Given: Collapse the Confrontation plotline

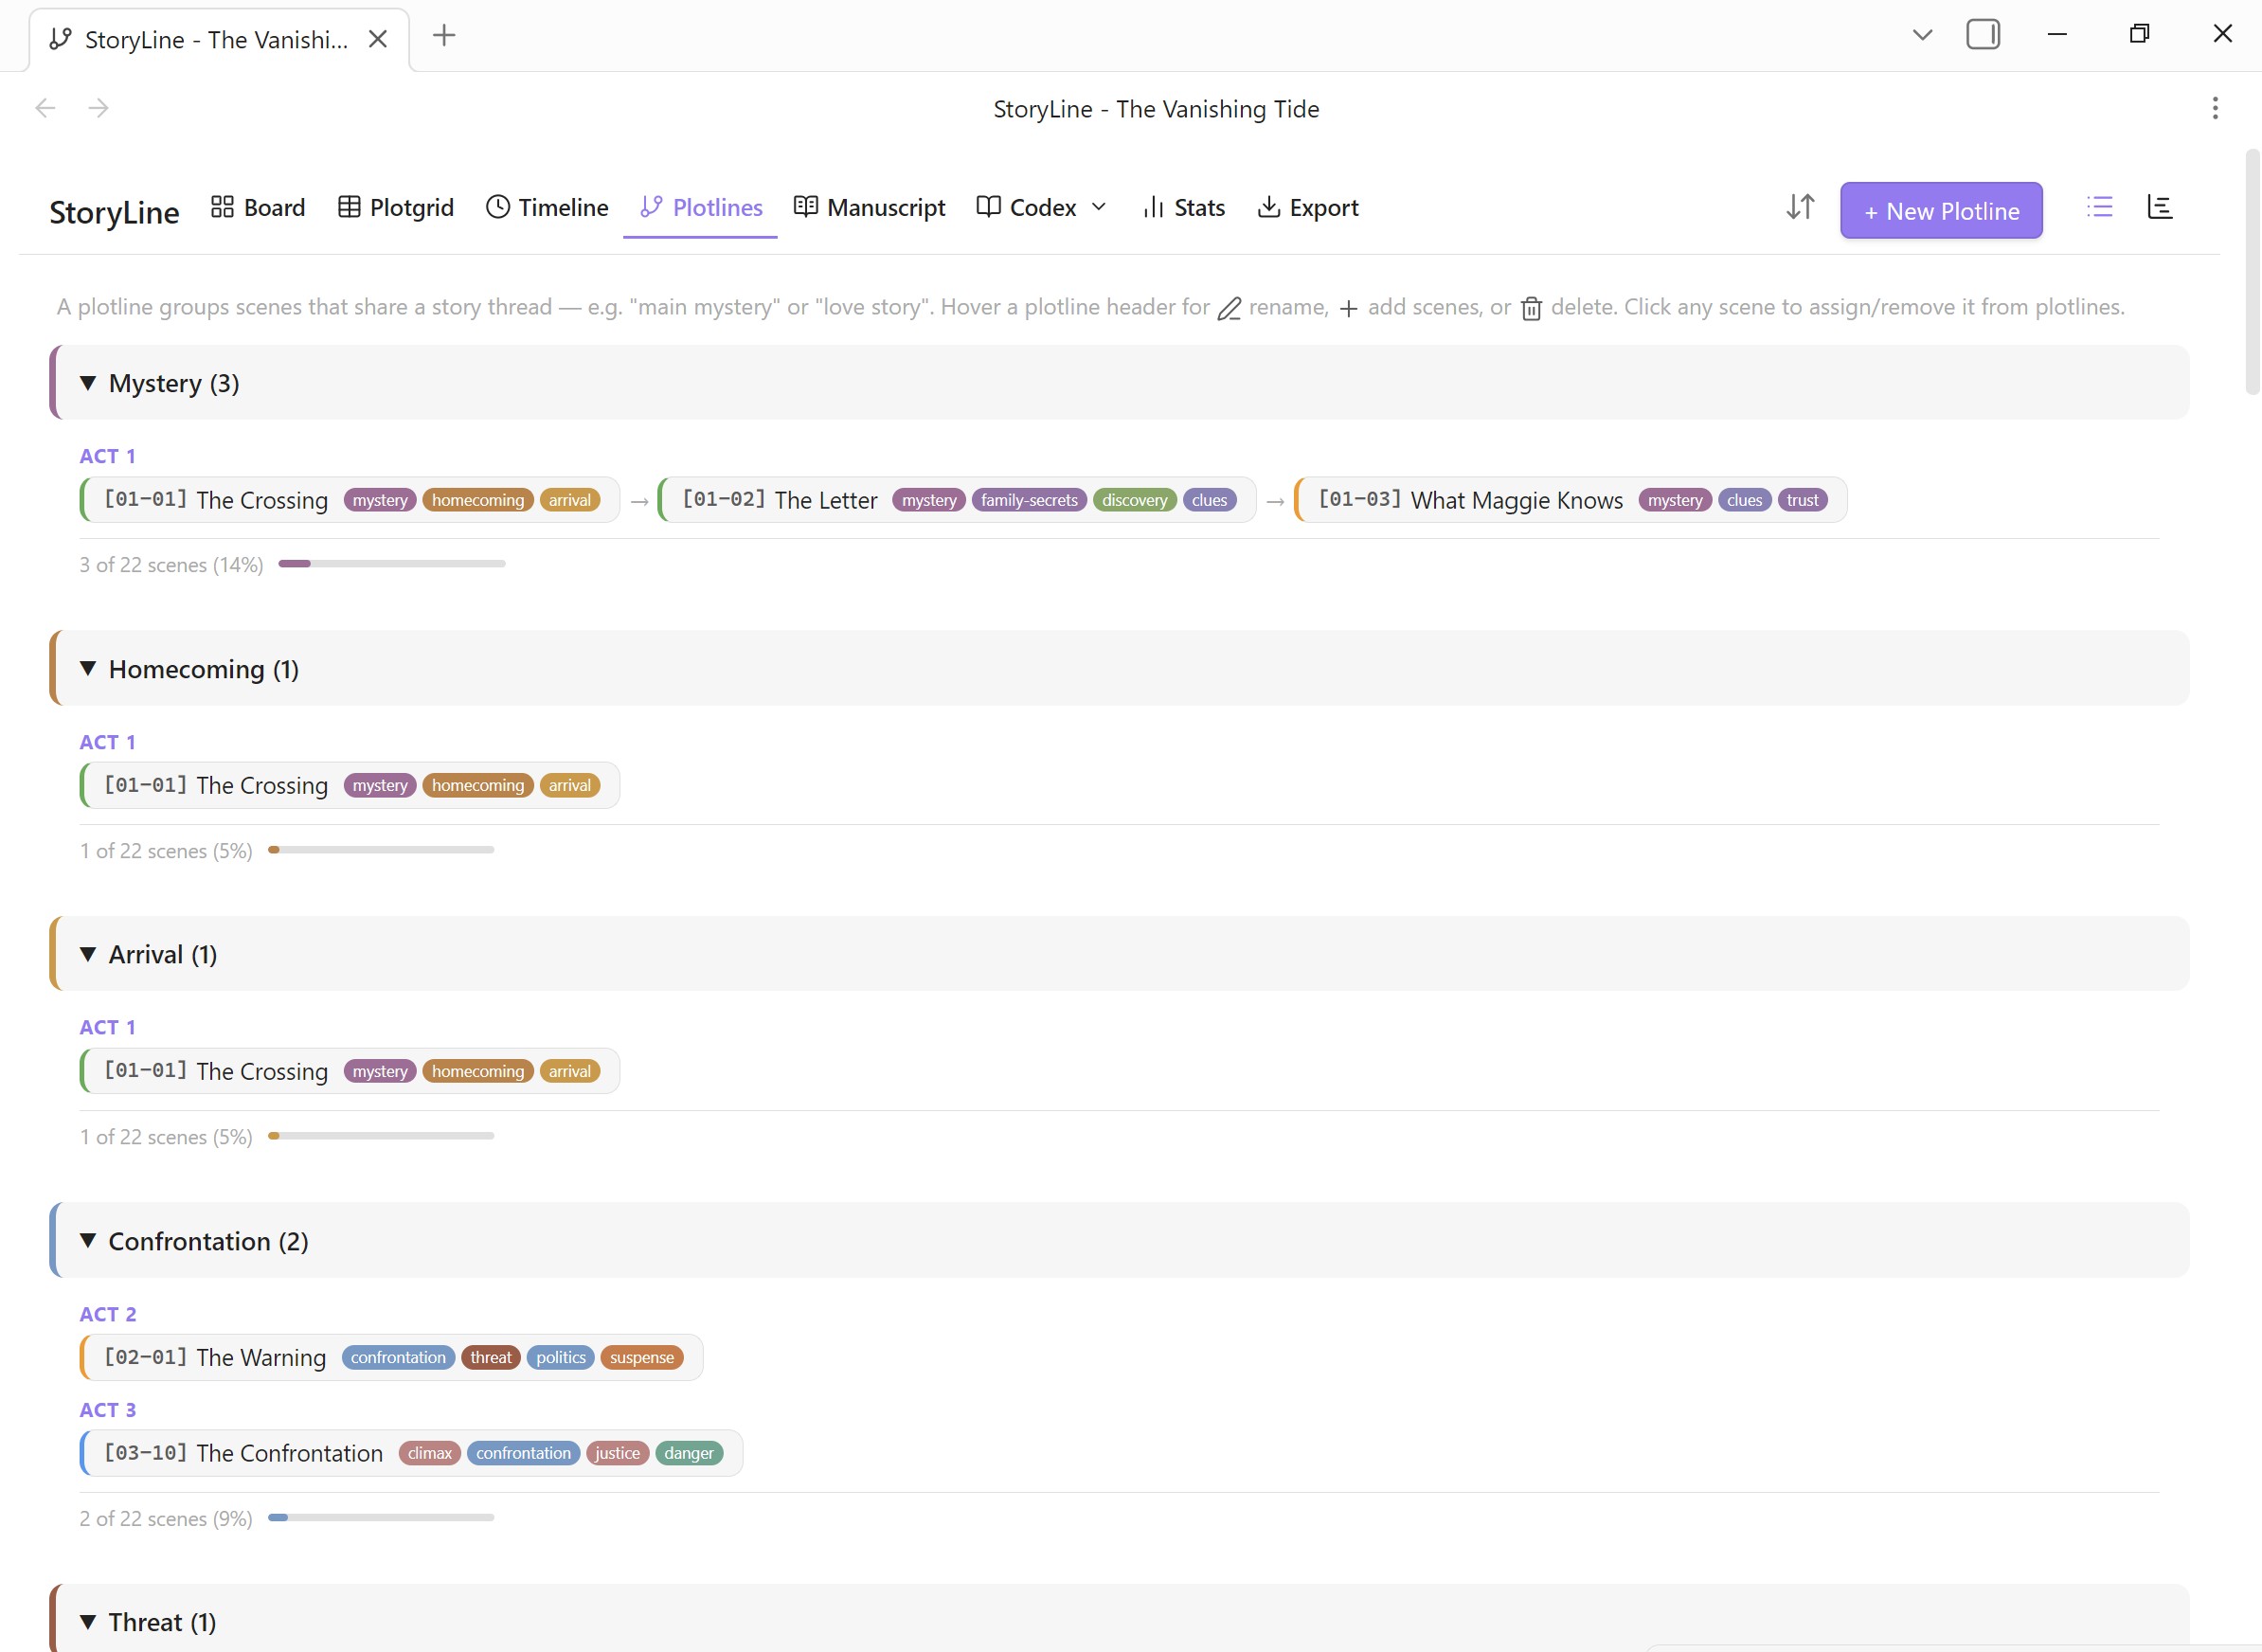Looking at the screenshot, I should click(88, 1240).
